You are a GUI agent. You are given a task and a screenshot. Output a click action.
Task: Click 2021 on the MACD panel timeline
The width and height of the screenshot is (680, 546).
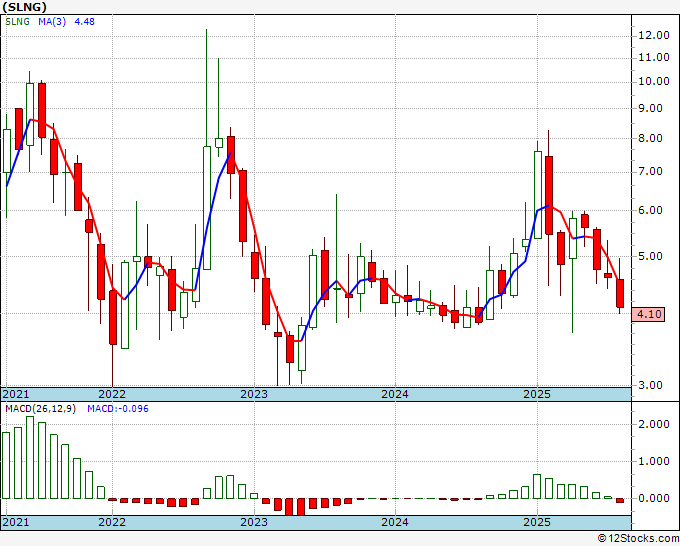tap(16, 523)
